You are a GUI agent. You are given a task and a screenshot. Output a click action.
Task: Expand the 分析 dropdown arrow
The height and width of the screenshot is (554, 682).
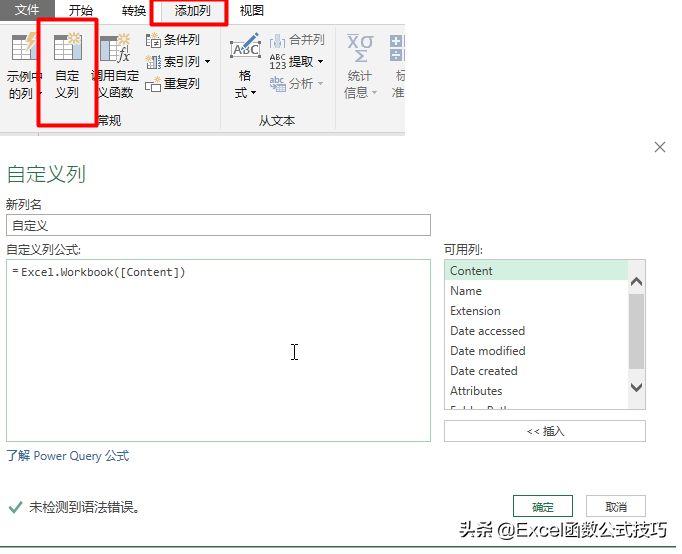click(x=321, y=83)
